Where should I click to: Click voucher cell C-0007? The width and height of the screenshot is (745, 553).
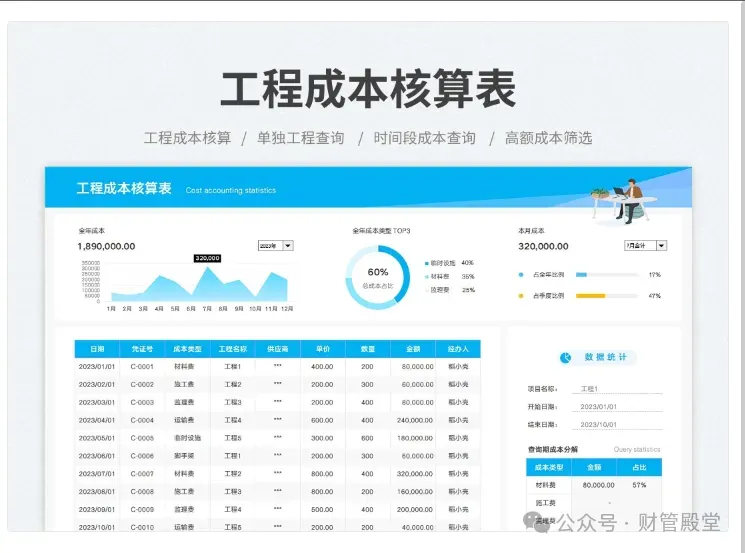(x=142, y=474)
